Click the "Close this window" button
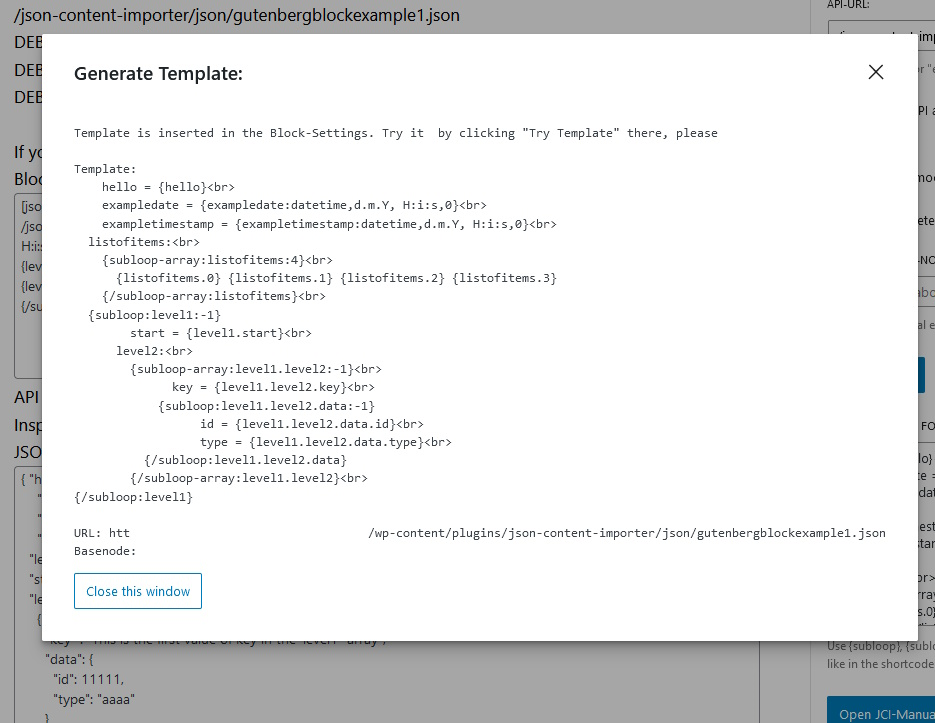 (x=138, y=591)
